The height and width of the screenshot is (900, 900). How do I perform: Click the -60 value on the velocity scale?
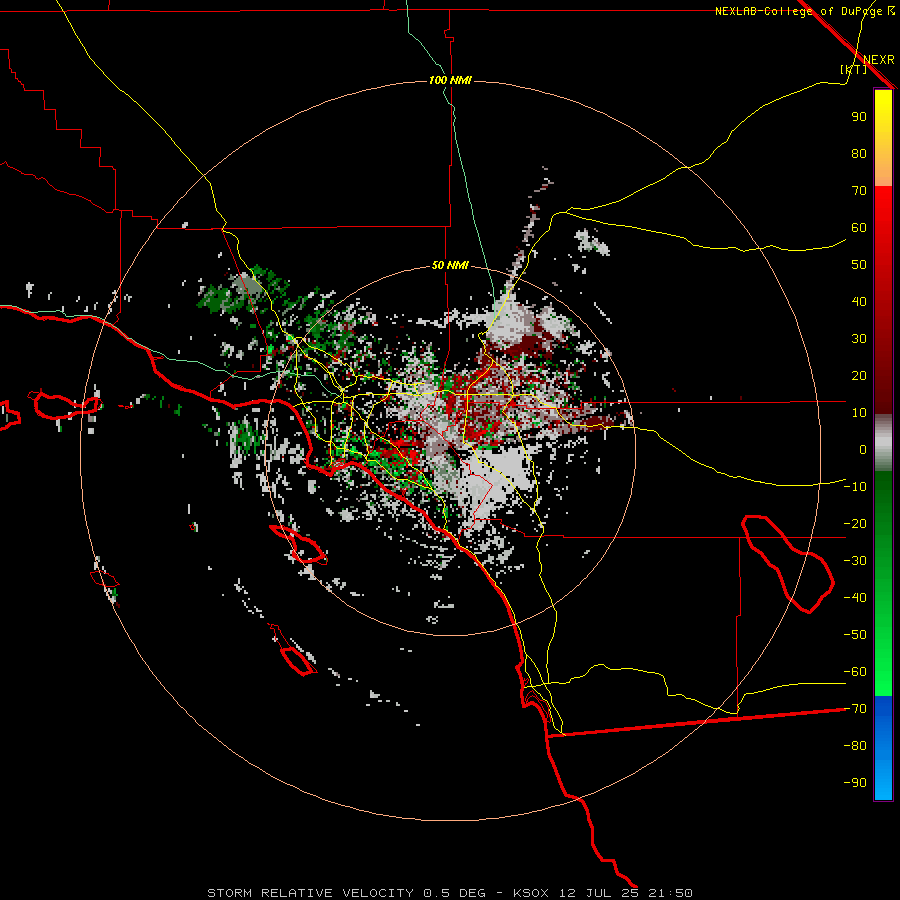pyautogui.click(x=855, y=672)
